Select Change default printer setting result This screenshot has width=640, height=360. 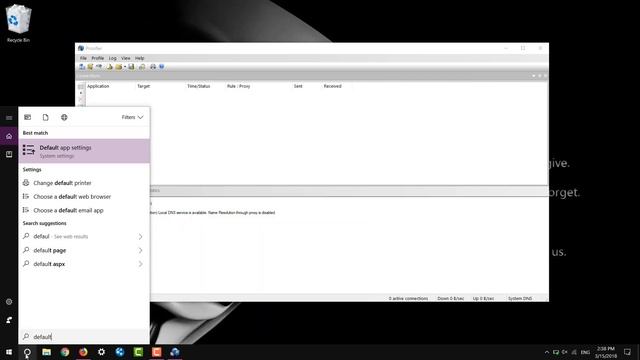coord(84,183)
